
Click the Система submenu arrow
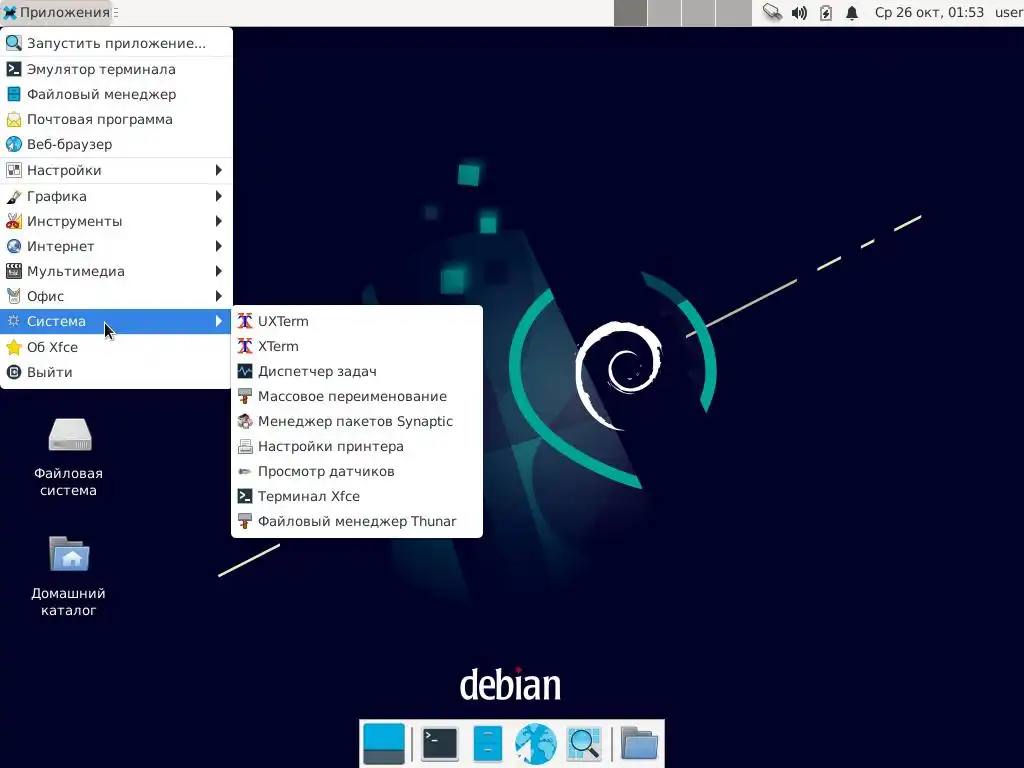219,321
